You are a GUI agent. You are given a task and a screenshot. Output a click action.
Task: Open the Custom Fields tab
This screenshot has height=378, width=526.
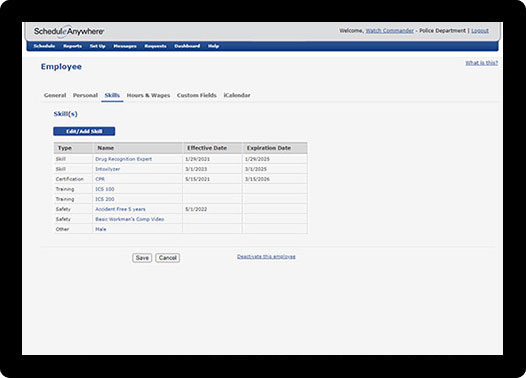[x=197, y=95]
